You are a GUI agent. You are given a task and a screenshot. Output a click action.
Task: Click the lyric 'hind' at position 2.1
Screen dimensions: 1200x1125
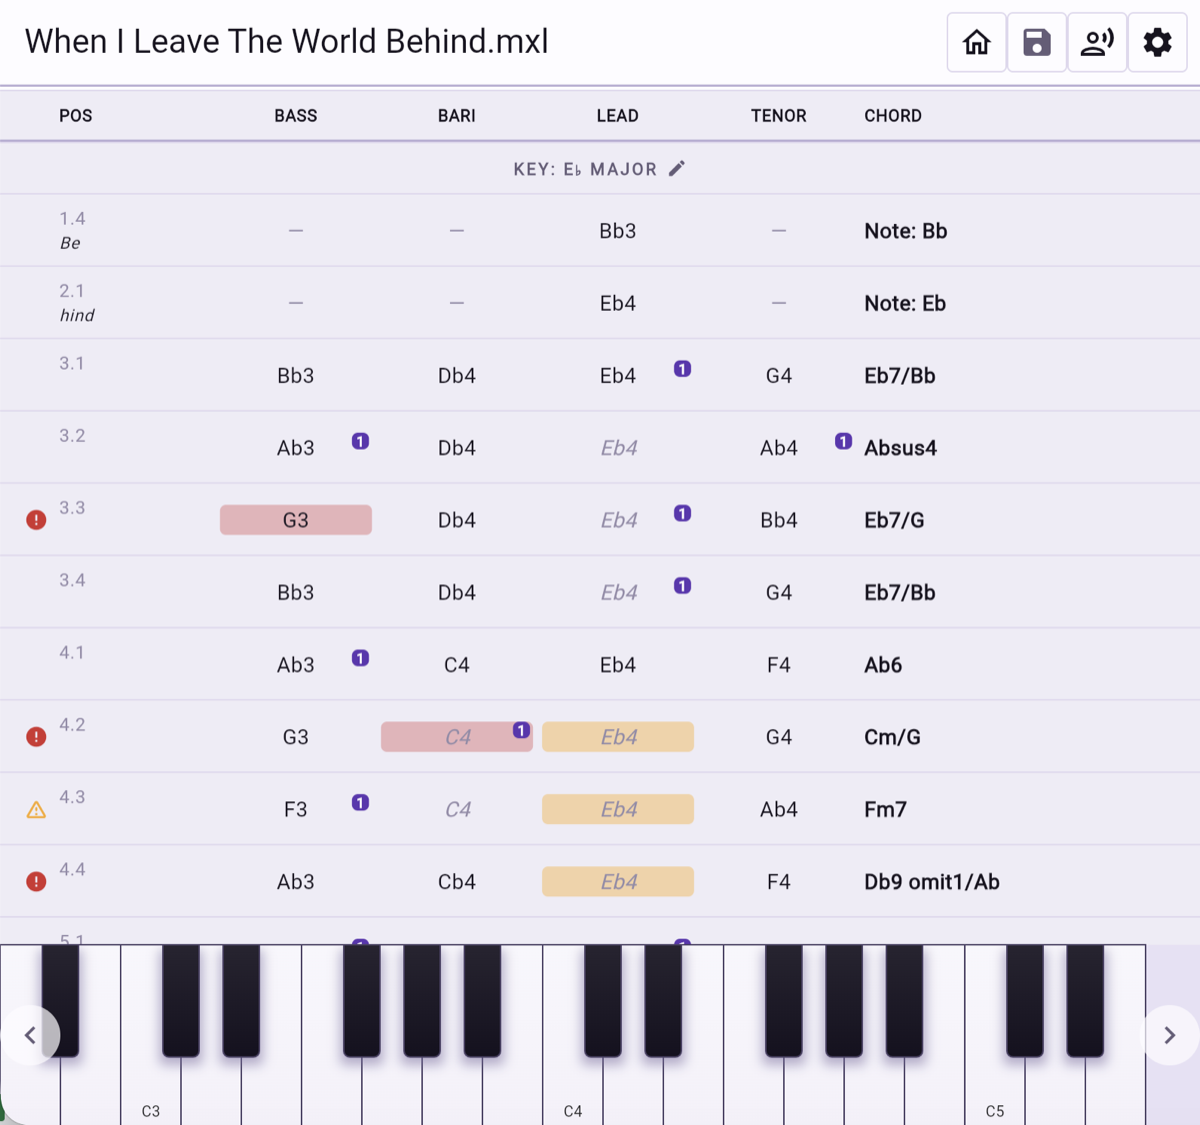77,316
